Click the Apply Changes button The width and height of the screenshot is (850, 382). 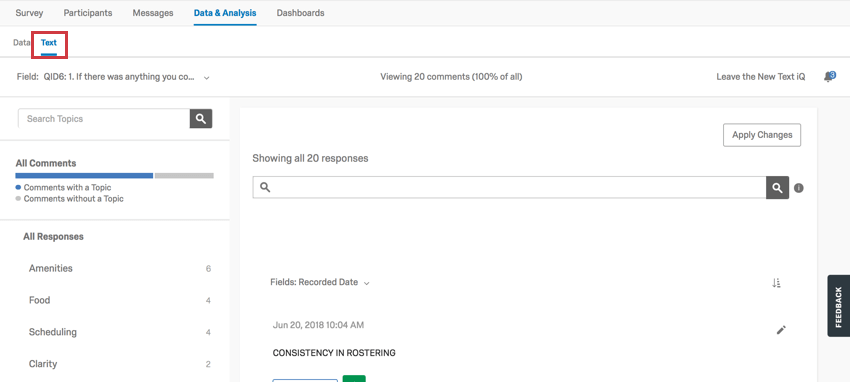[x=762, y=135]
